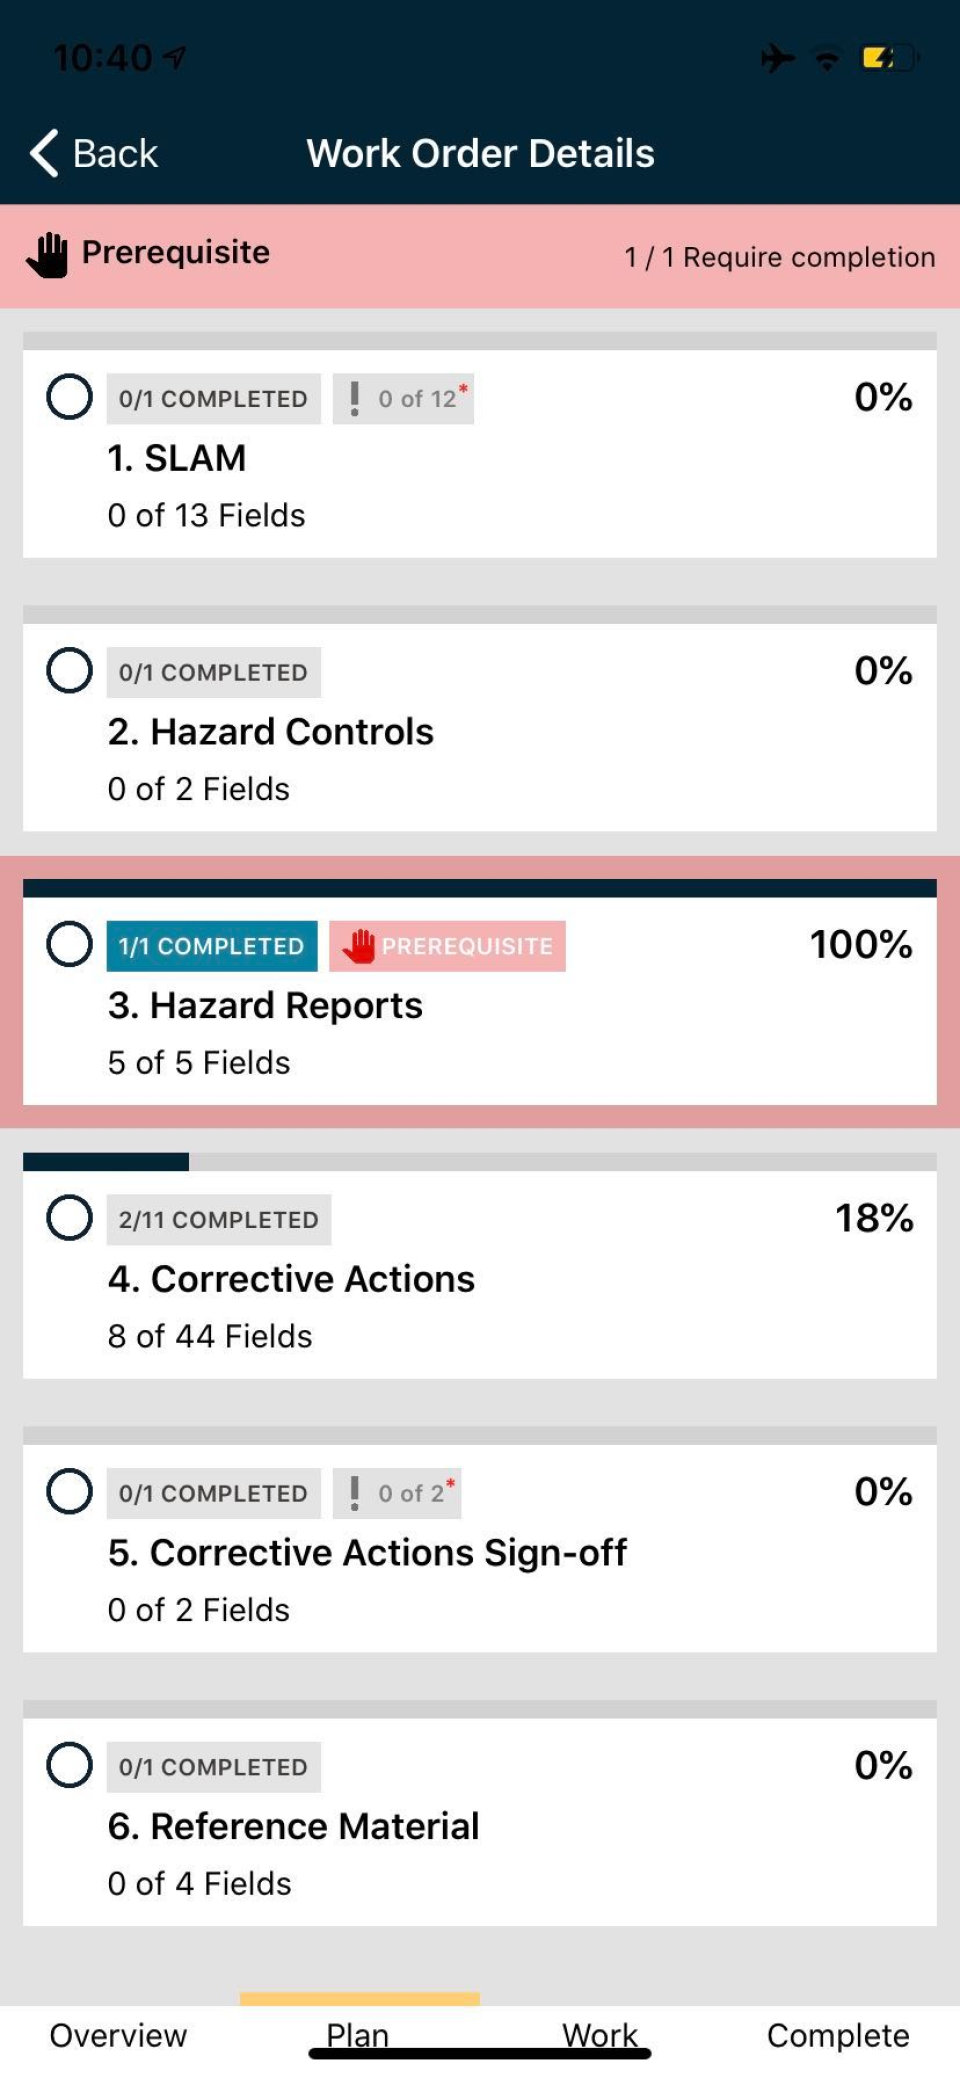960x2078 pixels.
Task: Select the Reference Material circle checkbox
Action: [x=69, y=1765]
